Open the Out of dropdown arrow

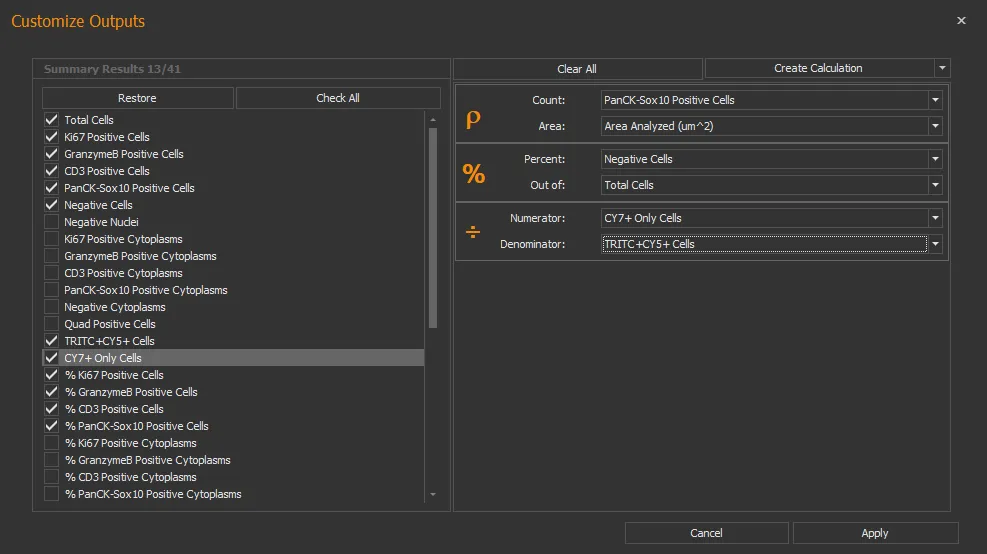tap(935, 185)
